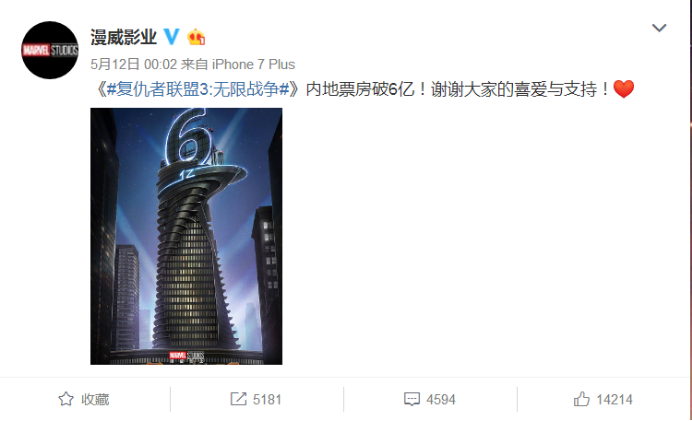Click the thumbs-up like icon
The height and width of the screenshot is (421, 692).
pyautogui.click(x=582, y=399)
